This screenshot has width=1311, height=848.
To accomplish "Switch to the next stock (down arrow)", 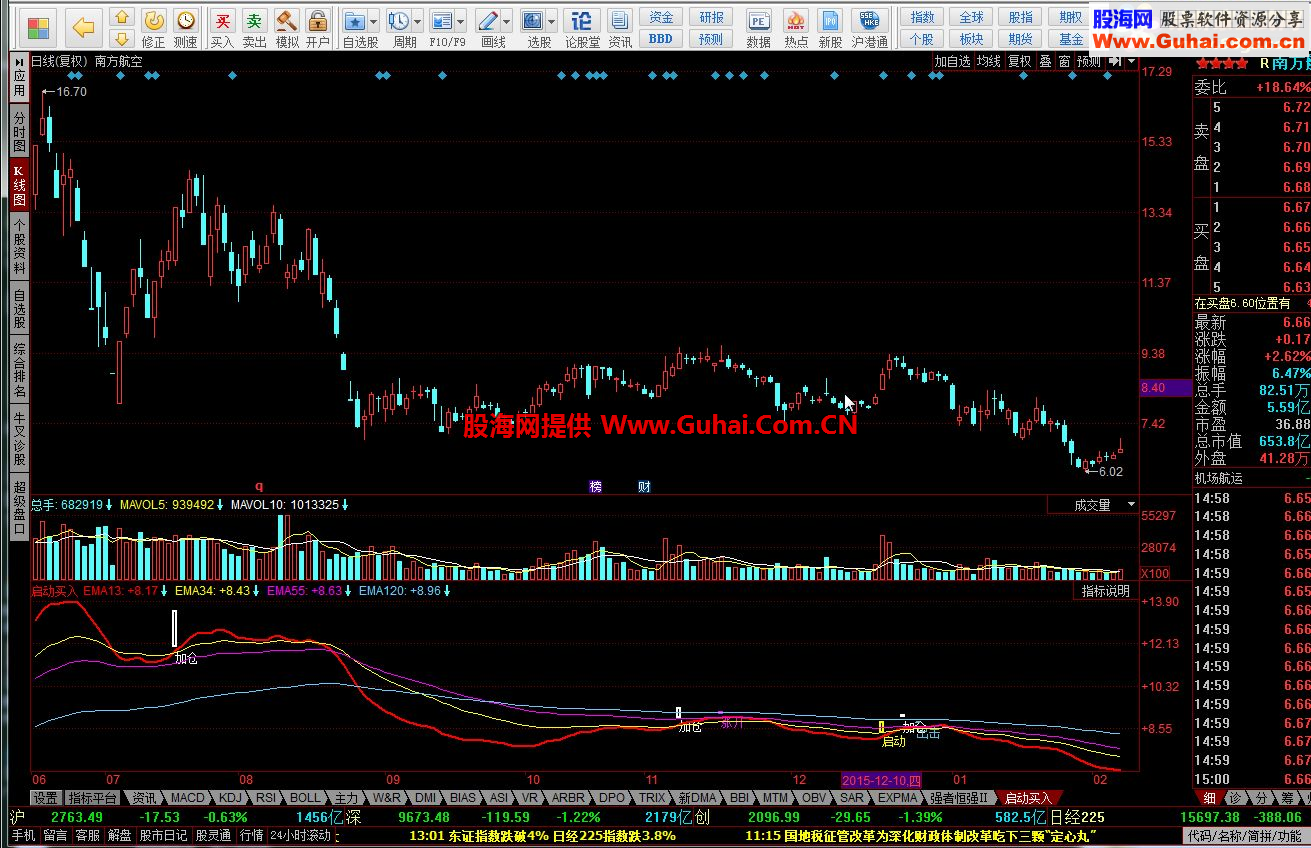I will pyautogui.click(x=121, y=38).
